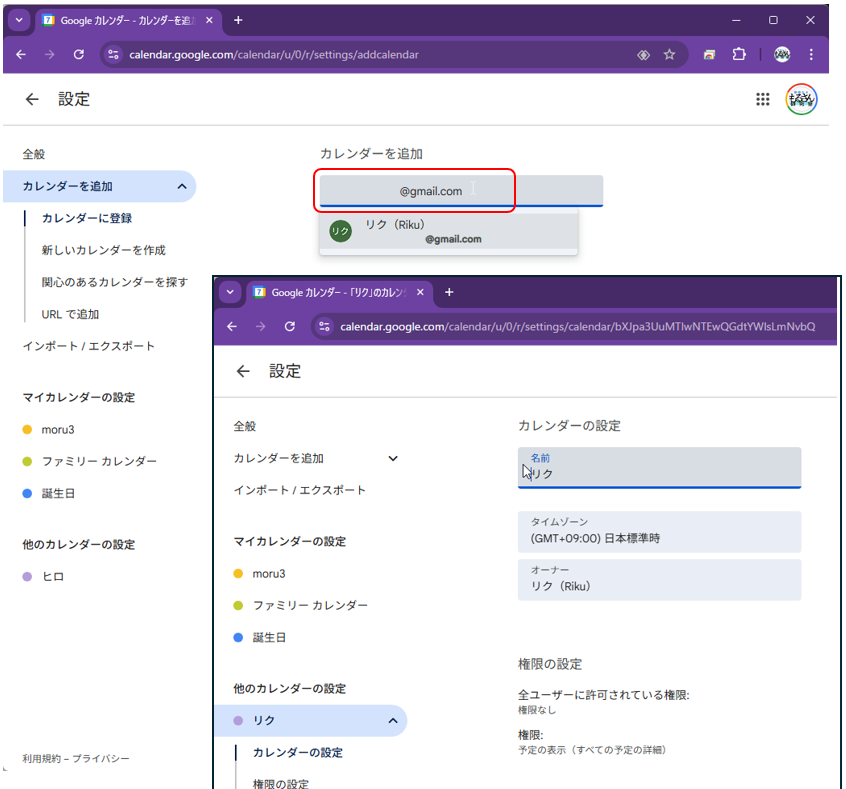
Task: Select URL で追加 in the sidebar
Action: click(70, 314)
